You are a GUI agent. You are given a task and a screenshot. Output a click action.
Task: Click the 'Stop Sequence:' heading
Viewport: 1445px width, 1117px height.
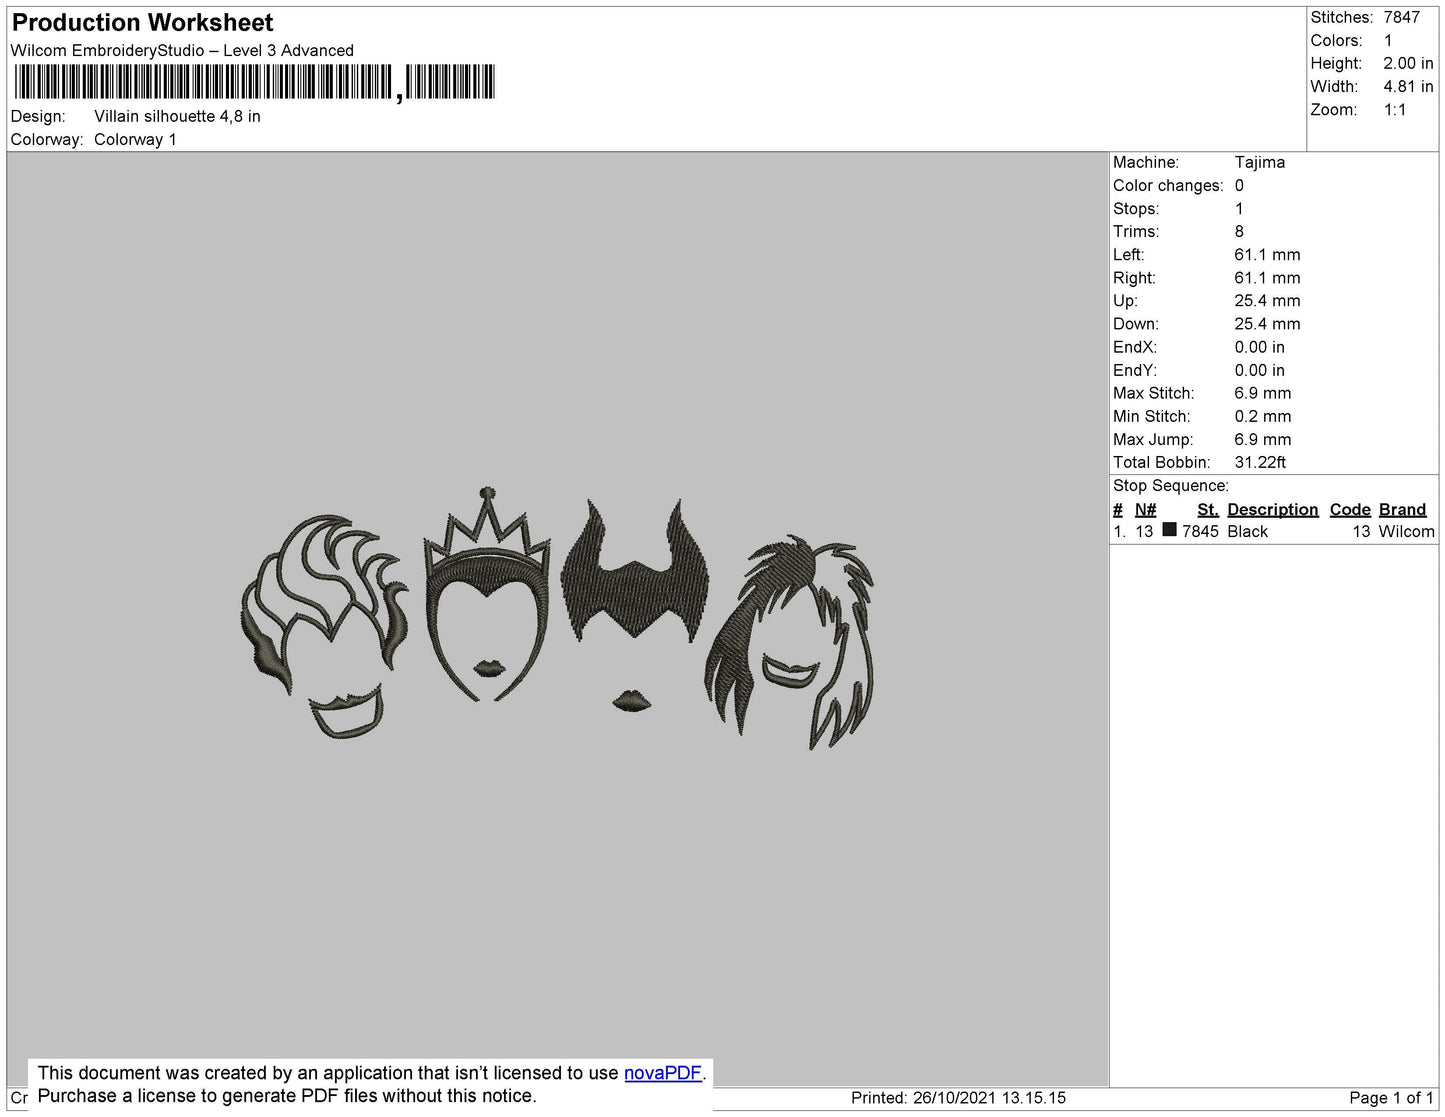click(x=1171, y=485)
